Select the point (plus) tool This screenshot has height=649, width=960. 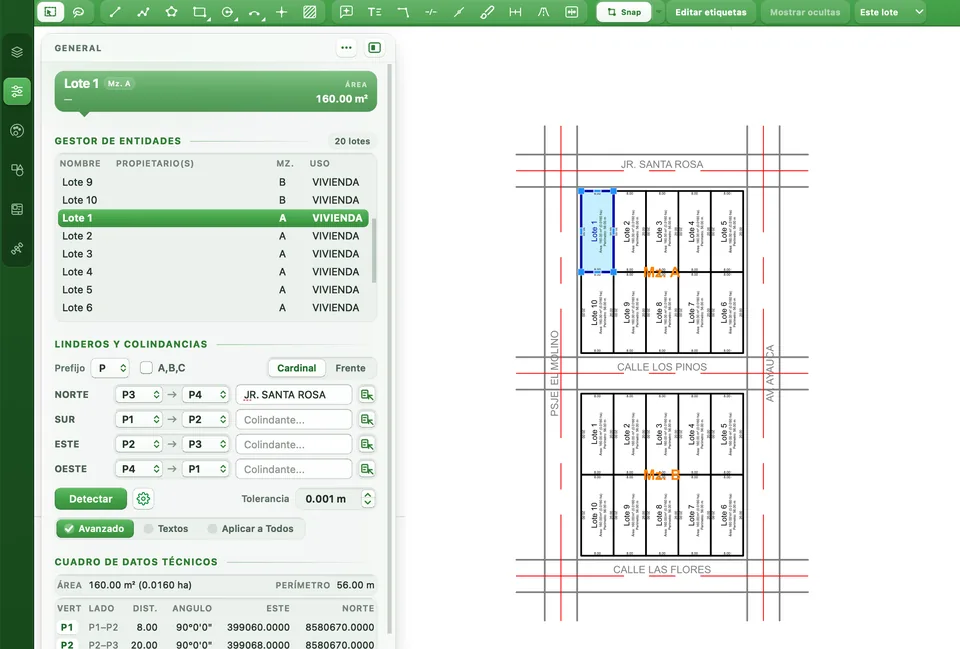pos(282,12)
